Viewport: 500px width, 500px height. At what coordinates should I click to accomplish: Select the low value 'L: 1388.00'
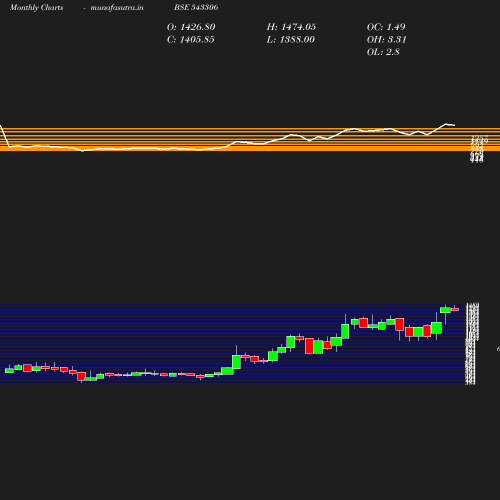tap(291, 40)
